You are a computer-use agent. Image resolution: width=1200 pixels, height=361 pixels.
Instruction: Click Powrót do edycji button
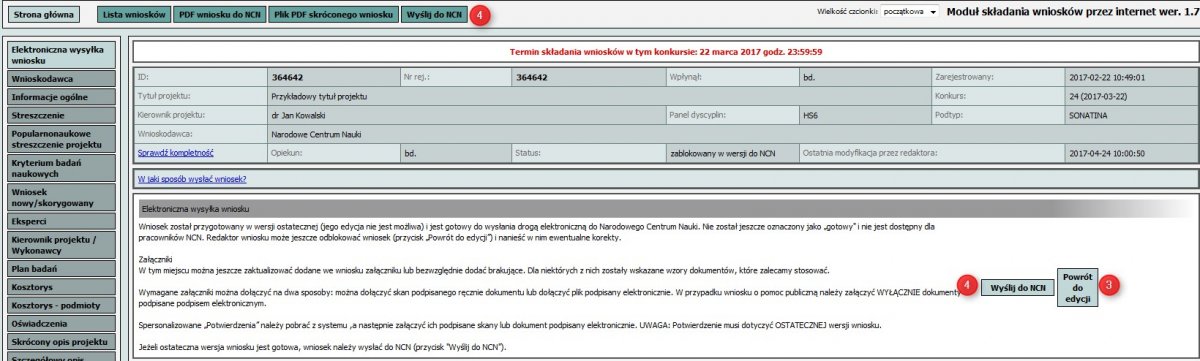[1077, 288]
